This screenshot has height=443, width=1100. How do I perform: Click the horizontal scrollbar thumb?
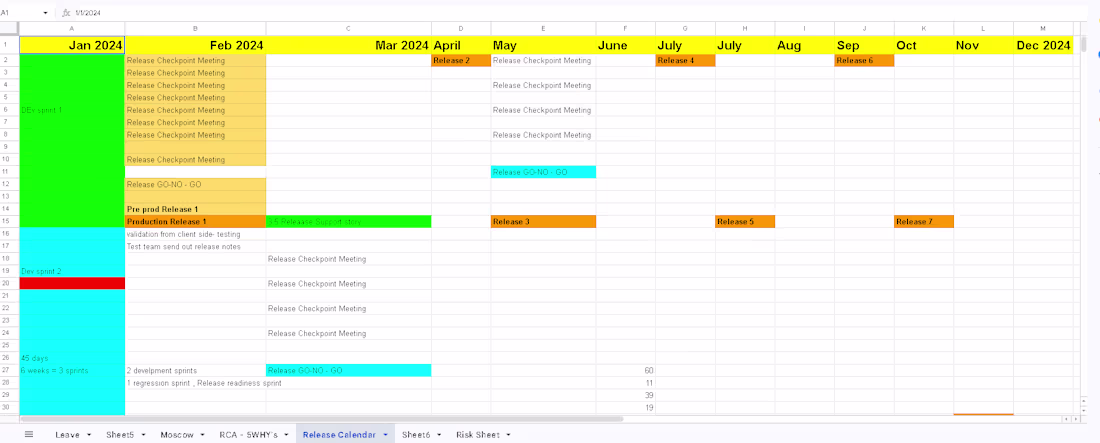[321, 419]
